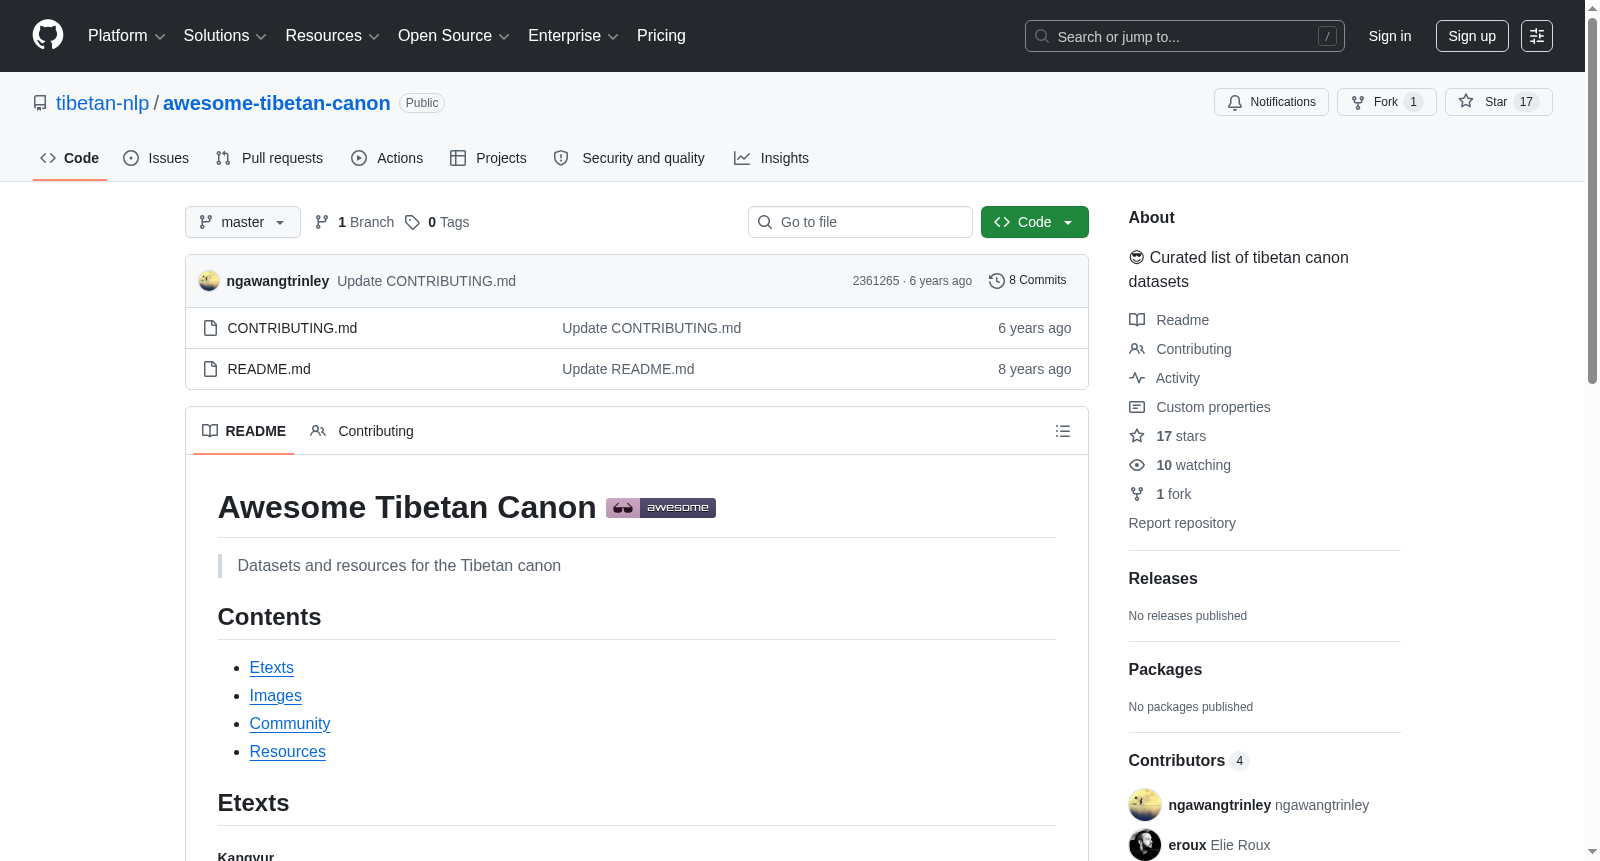Open commit hash 2361265
The width and height of the screenshot is (1600, 861).
876,281
